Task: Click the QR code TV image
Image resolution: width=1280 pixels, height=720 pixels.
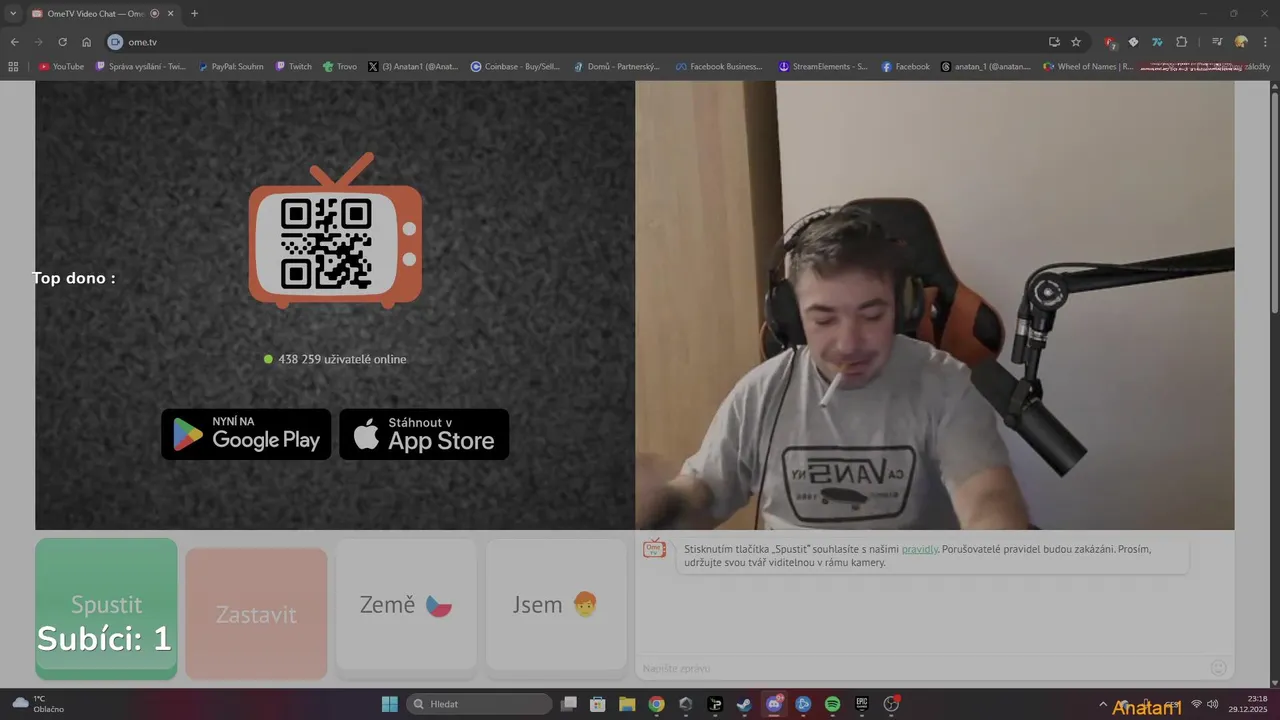Action: tap(335, 231)
